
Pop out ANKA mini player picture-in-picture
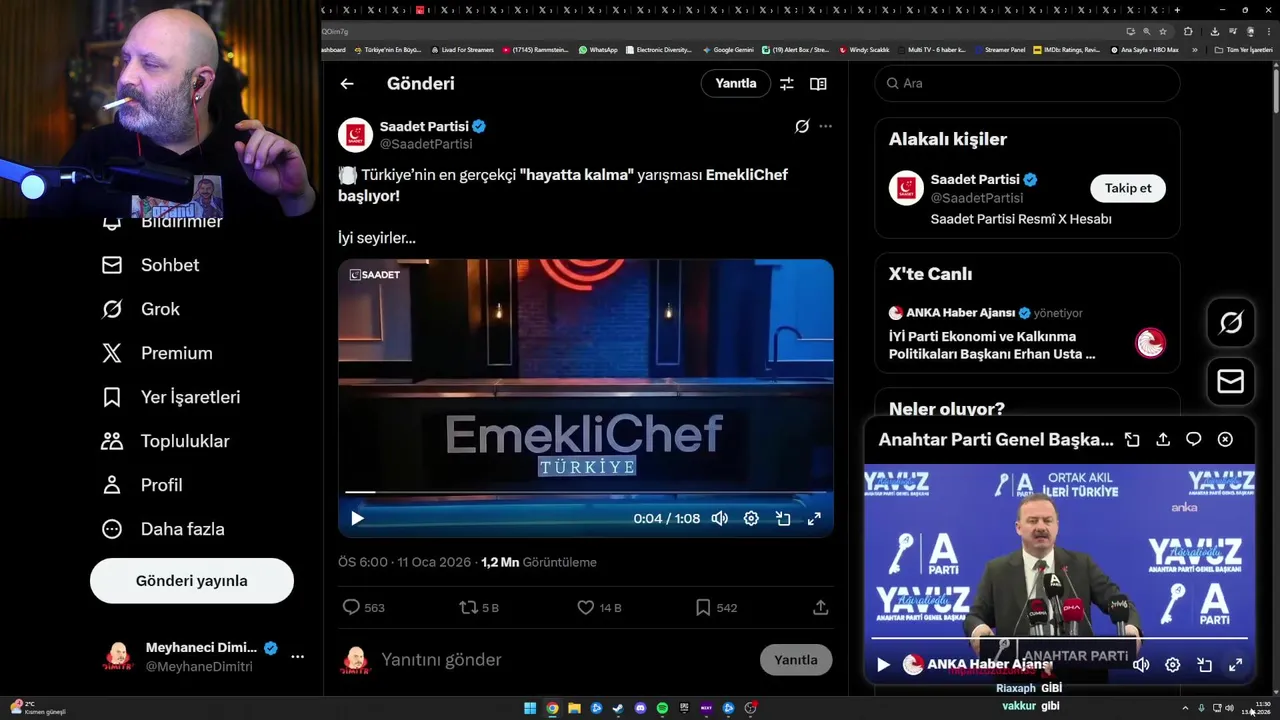coord(1204,665)
